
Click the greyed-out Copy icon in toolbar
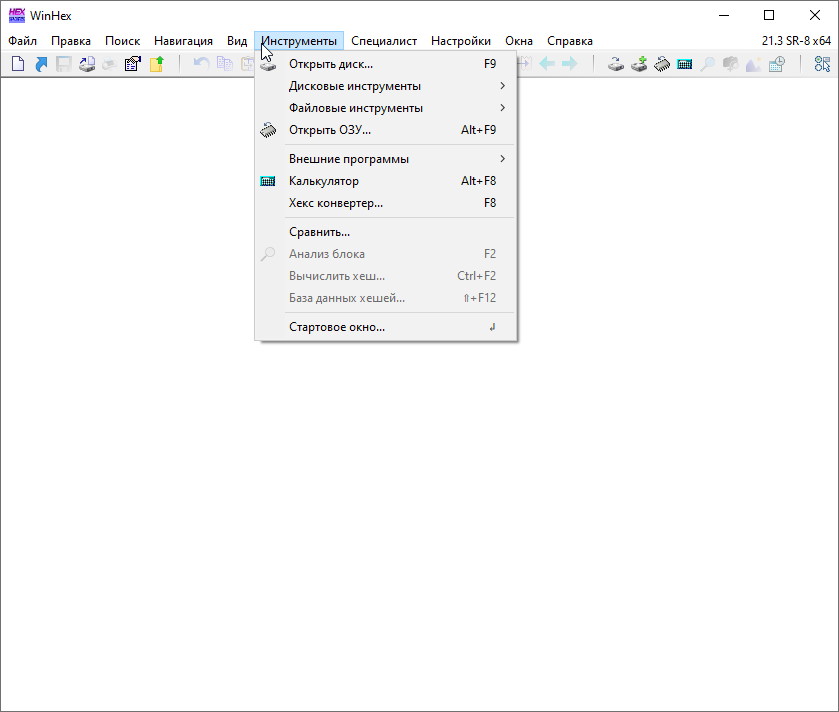click(224, 64)
